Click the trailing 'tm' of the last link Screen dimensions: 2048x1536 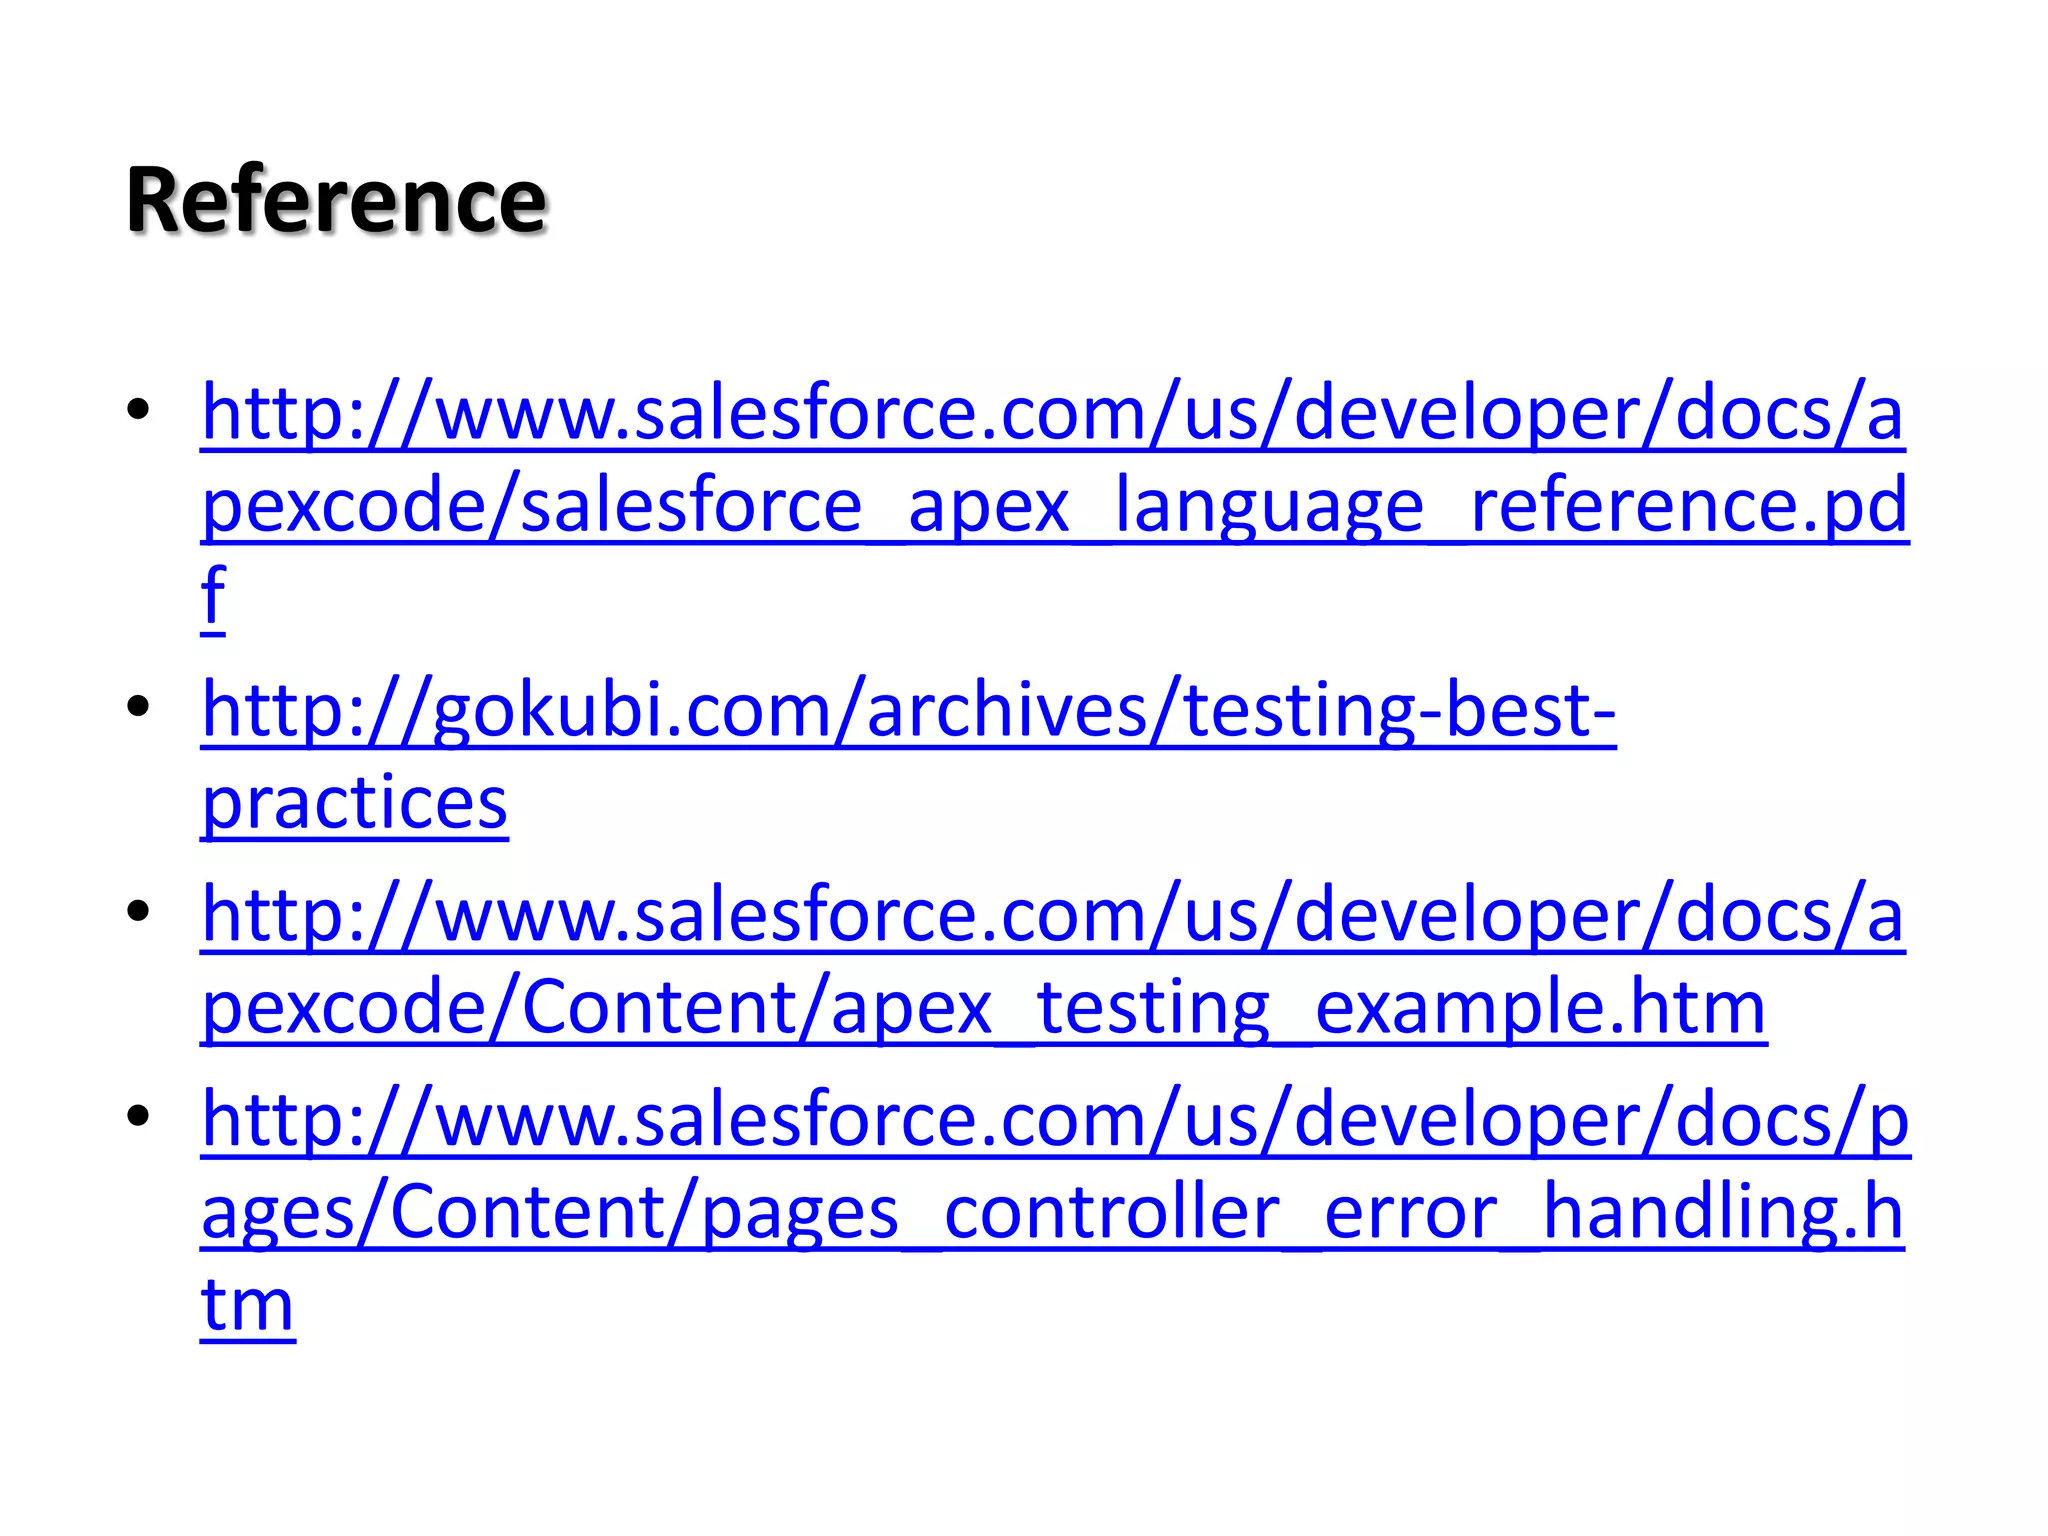pyautogui.click(x=248, y=1305)
